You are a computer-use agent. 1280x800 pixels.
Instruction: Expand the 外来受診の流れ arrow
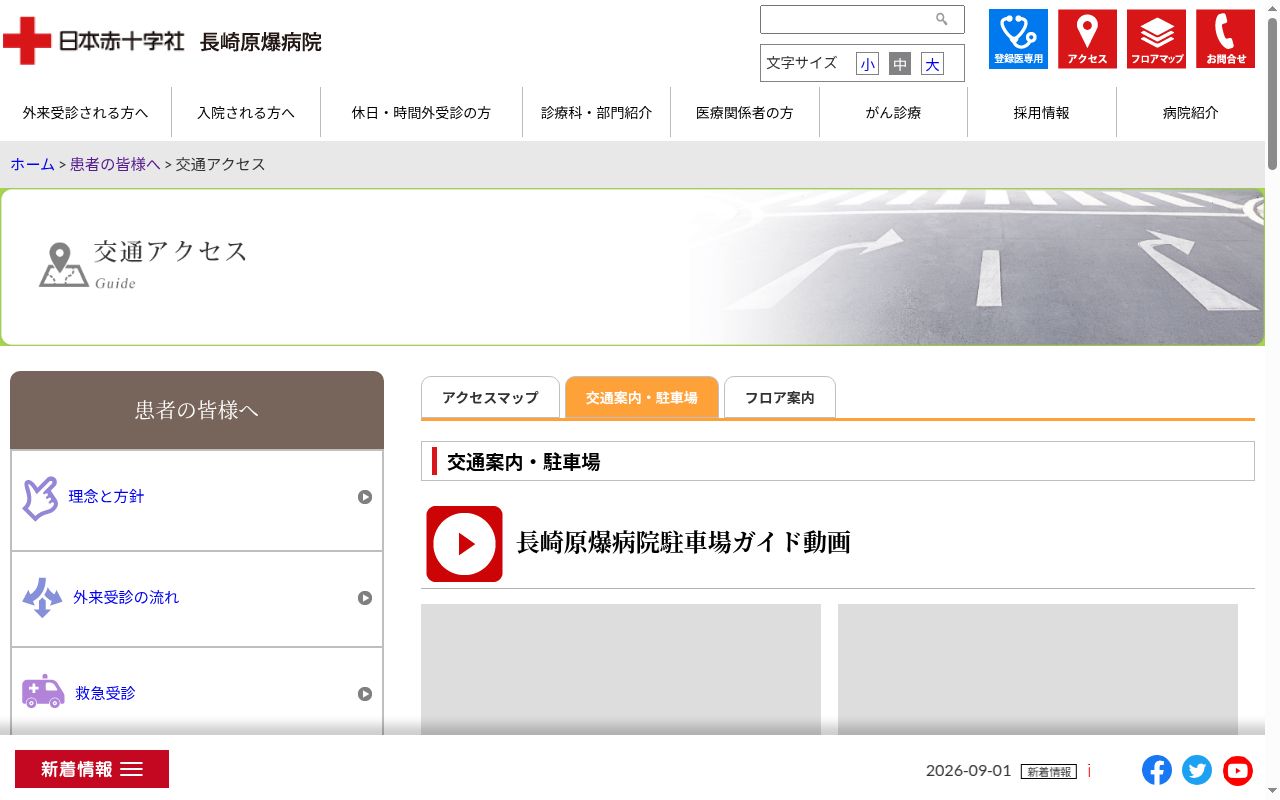[365, 598]
